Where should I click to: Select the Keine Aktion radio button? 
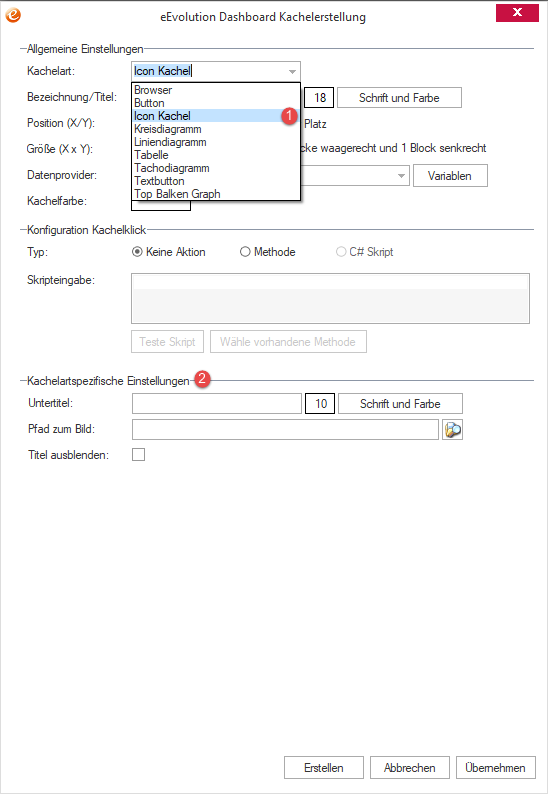pyautogui.click(x=137, y=252)
